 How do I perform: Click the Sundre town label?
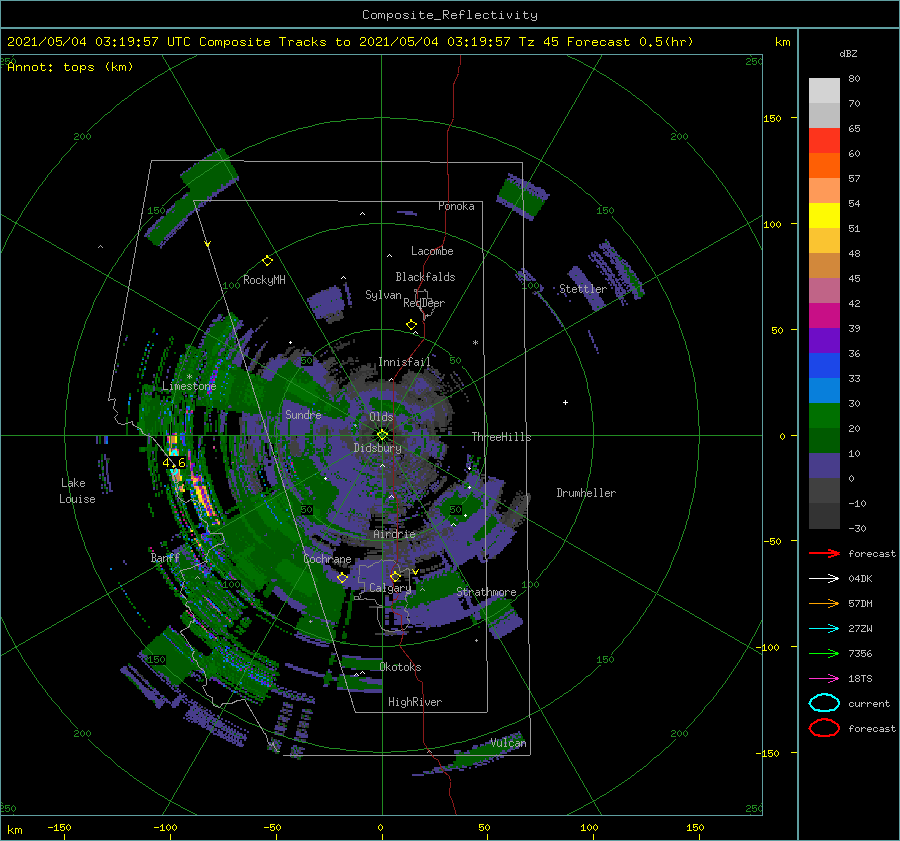click(303, 415)
